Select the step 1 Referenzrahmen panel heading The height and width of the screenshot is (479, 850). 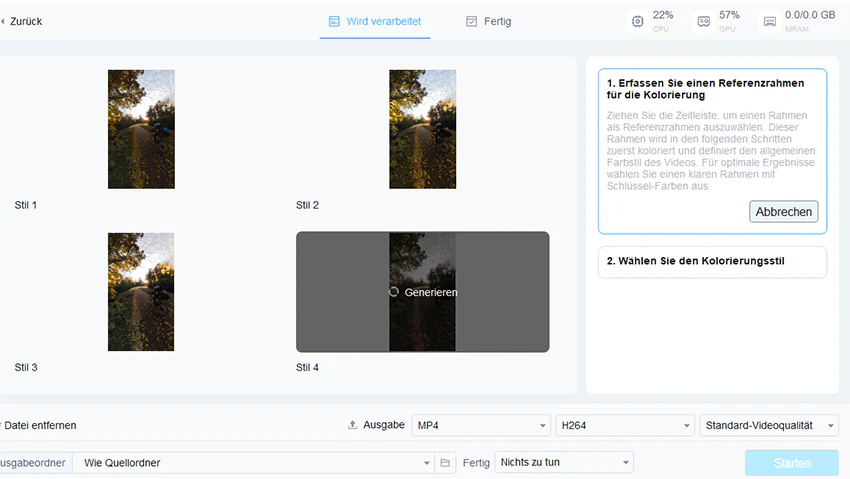click(705, 89)
